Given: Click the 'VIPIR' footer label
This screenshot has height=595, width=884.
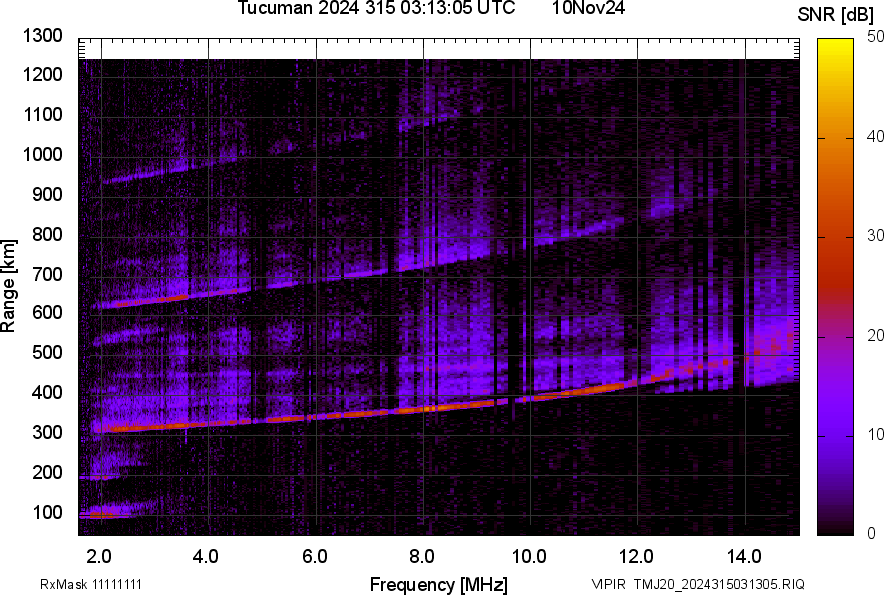Looking at the screenshot, I should point(608,584).
